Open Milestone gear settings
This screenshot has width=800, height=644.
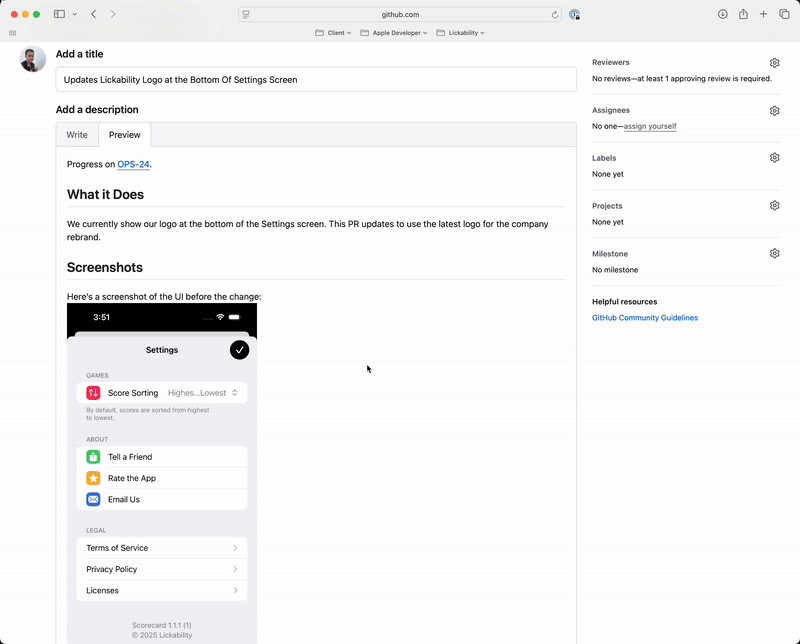click(774, 254)
